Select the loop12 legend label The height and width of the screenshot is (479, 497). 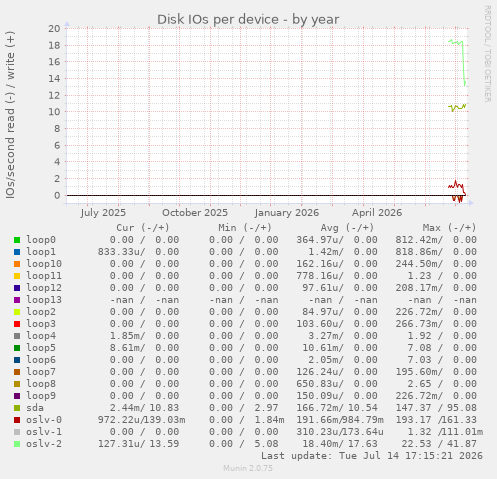[44, 288]
